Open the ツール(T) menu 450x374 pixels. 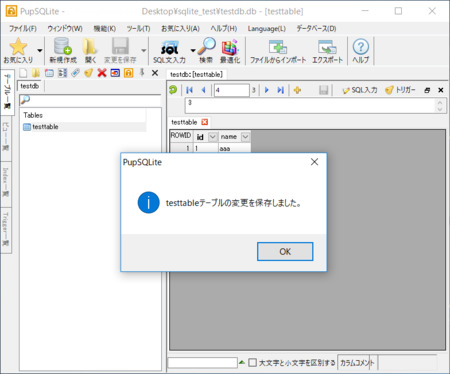[138, 29]
